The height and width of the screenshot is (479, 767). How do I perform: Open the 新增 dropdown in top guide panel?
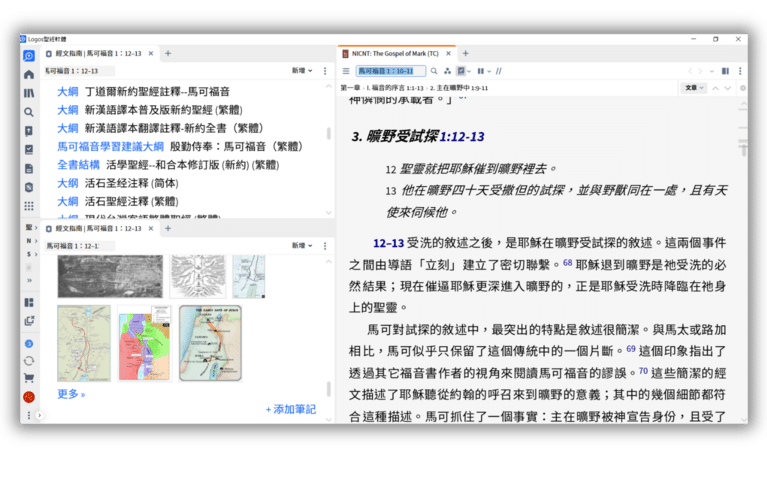(302, 71)
